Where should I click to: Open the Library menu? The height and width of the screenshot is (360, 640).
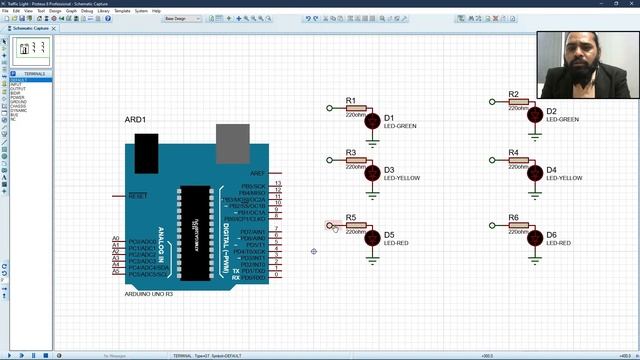(x=103, y=11)
